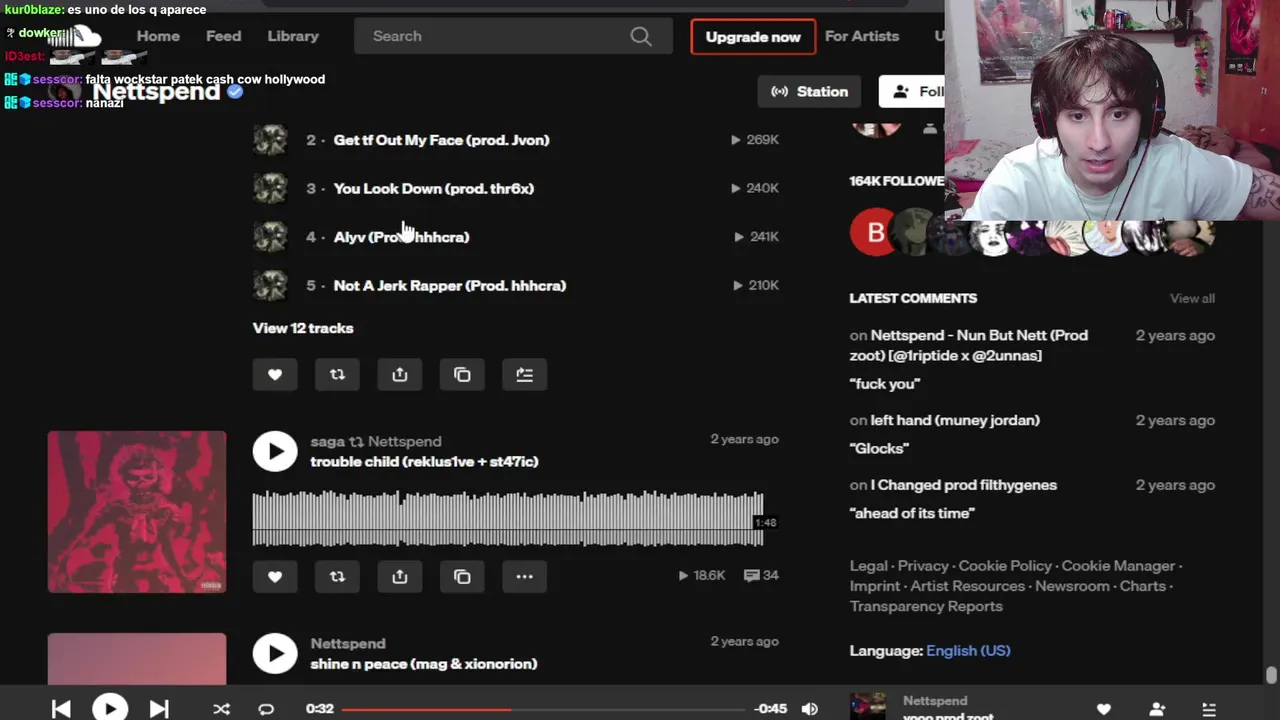The image size is (1280, 720).
Task: Like the top tracks playlist with heart icon
Action: 275,374
